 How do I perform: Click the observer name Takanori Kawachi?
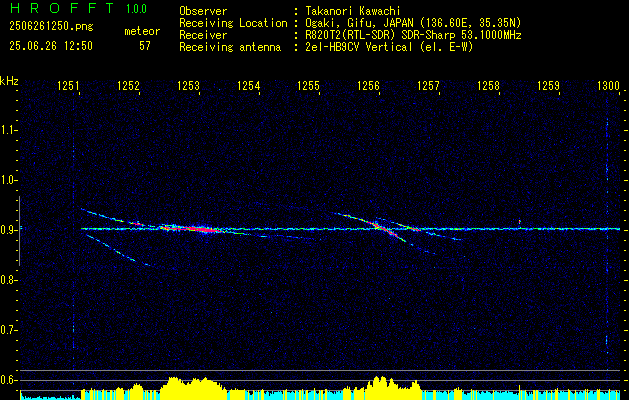click(353, 11)
